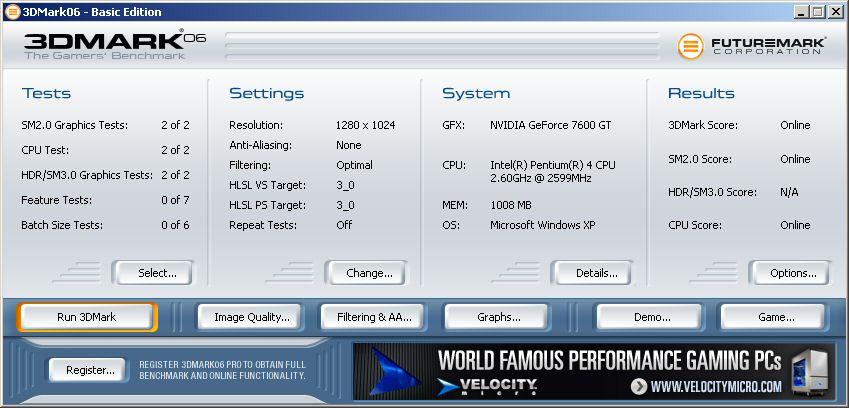Click the Filtering value Optimal
Image resolution: width=849 pixels, height=408 pixels.
tap(355, 165)
